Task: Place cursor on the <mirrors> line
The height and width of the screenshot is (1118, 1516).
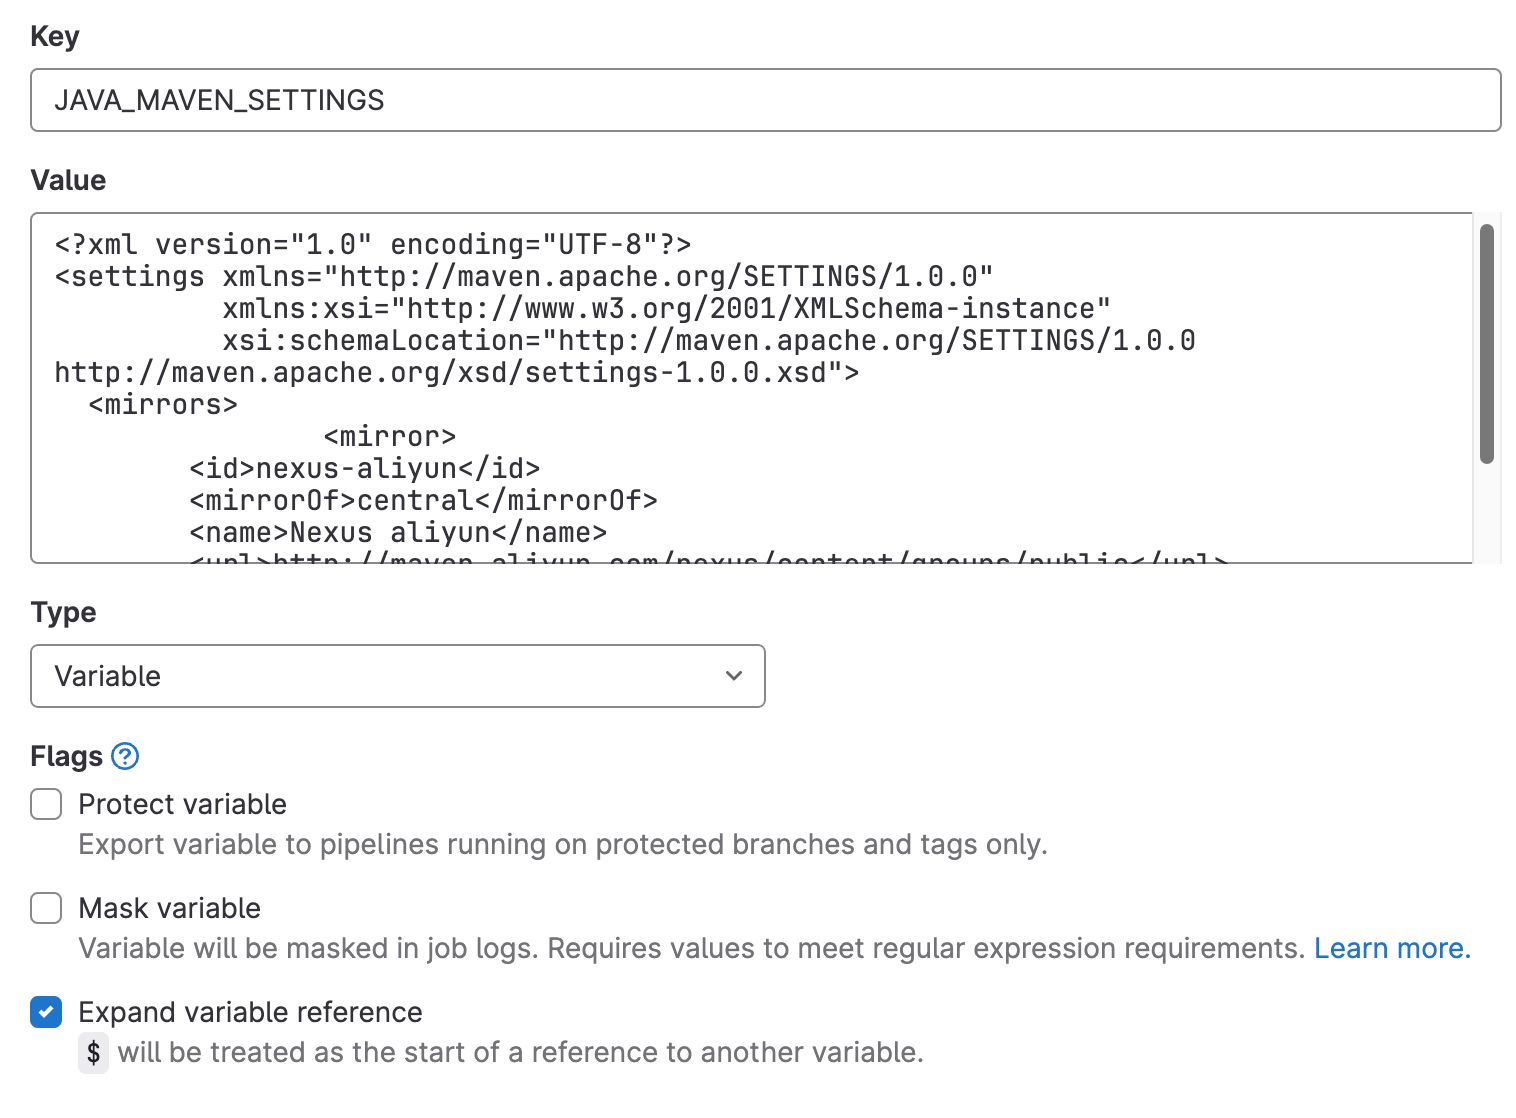Action: coord(163,405)
